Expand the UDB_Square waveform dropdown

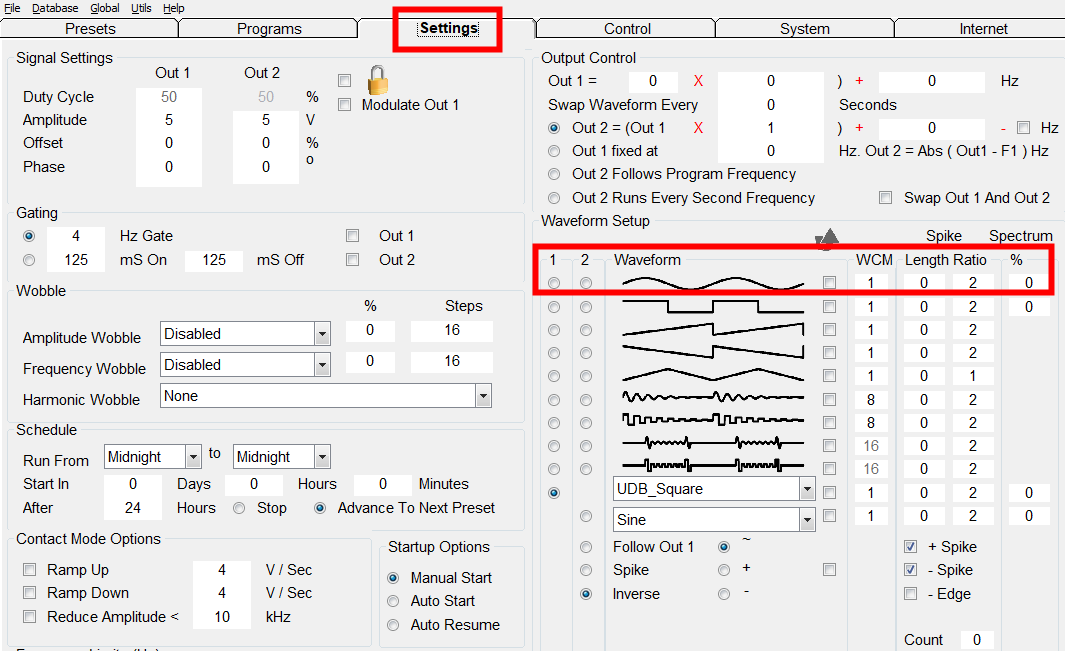point(807,489)
